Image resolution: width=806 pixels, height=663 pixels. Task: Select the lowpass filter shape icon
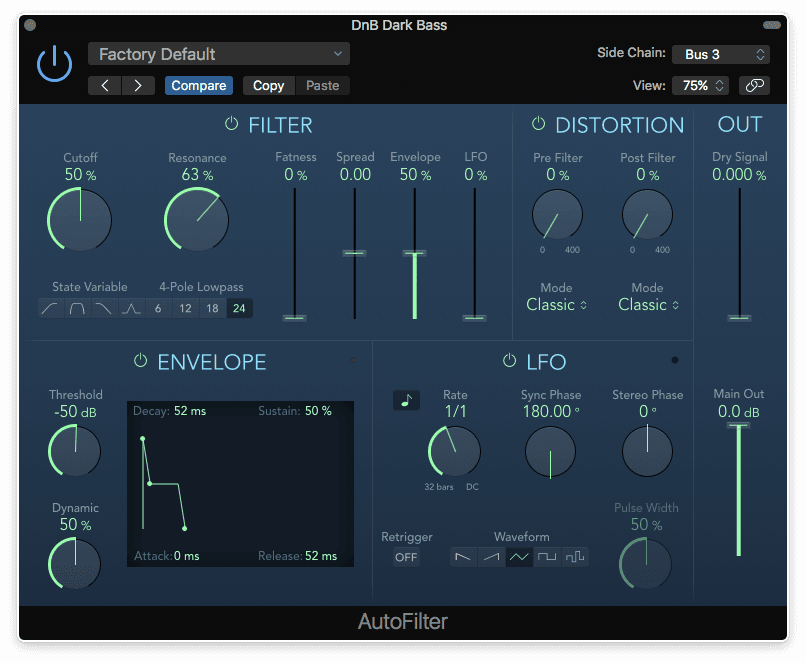pos(104,308)
